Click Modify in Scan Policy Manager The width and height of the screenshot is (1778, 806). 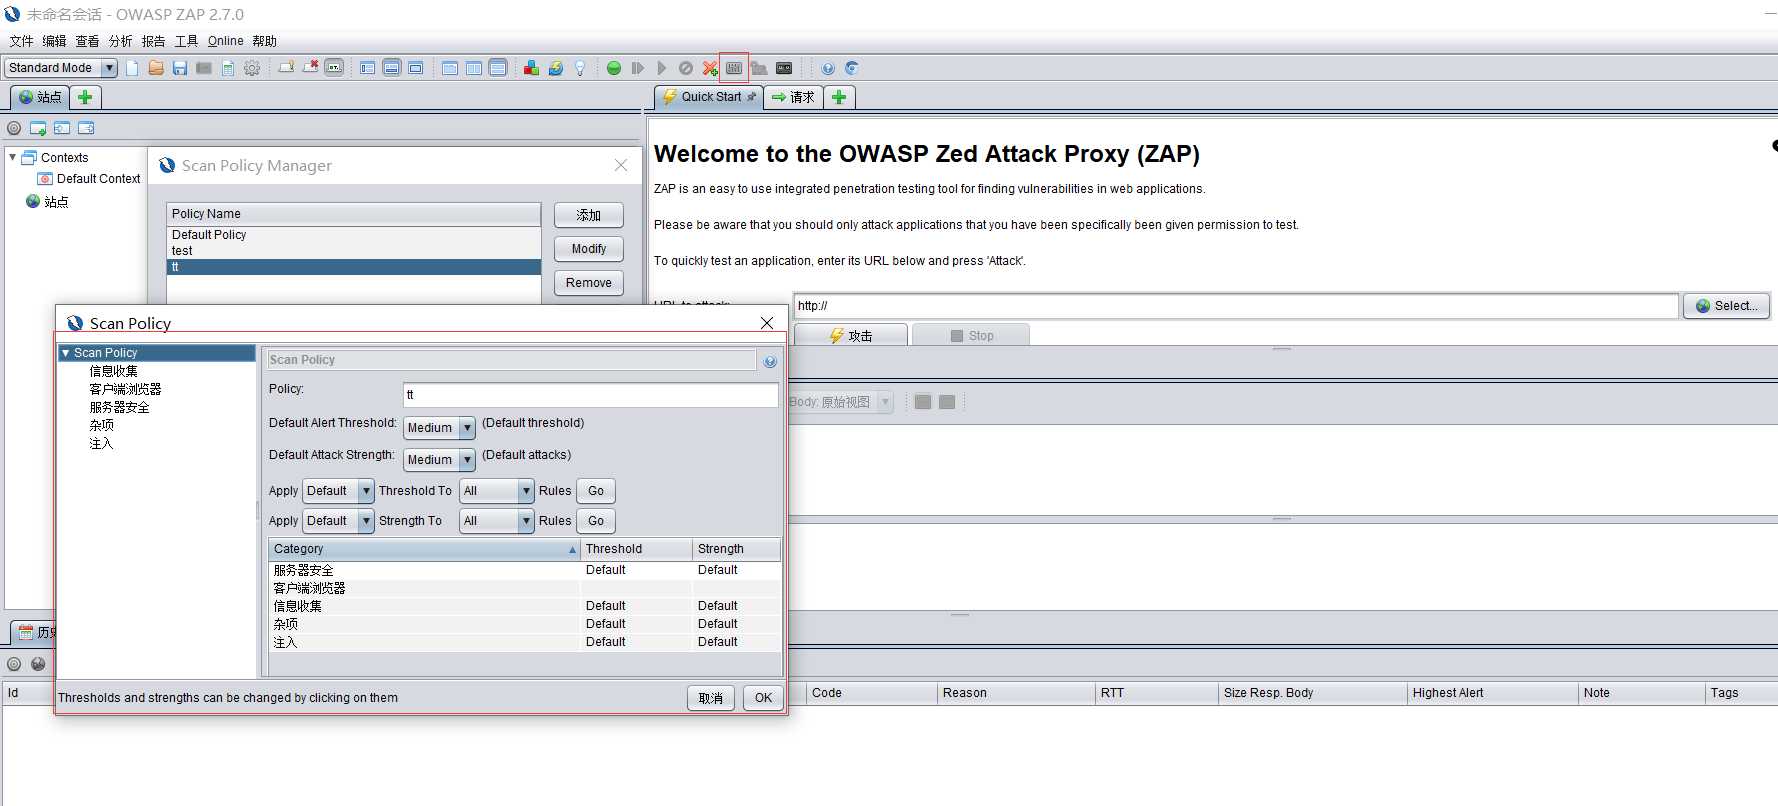(589, 249)
